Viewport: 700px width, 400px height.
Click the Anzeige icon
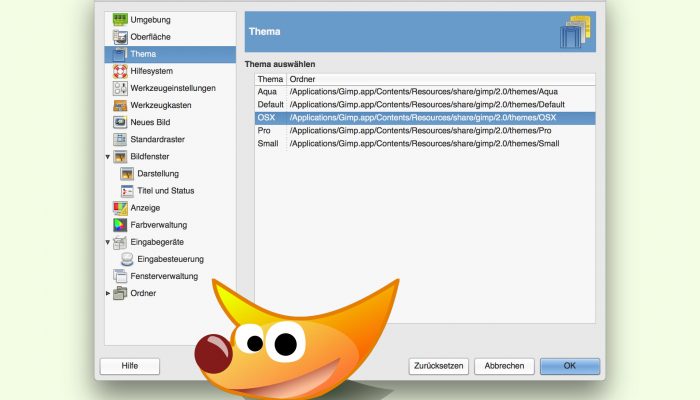tap(120, 208)
